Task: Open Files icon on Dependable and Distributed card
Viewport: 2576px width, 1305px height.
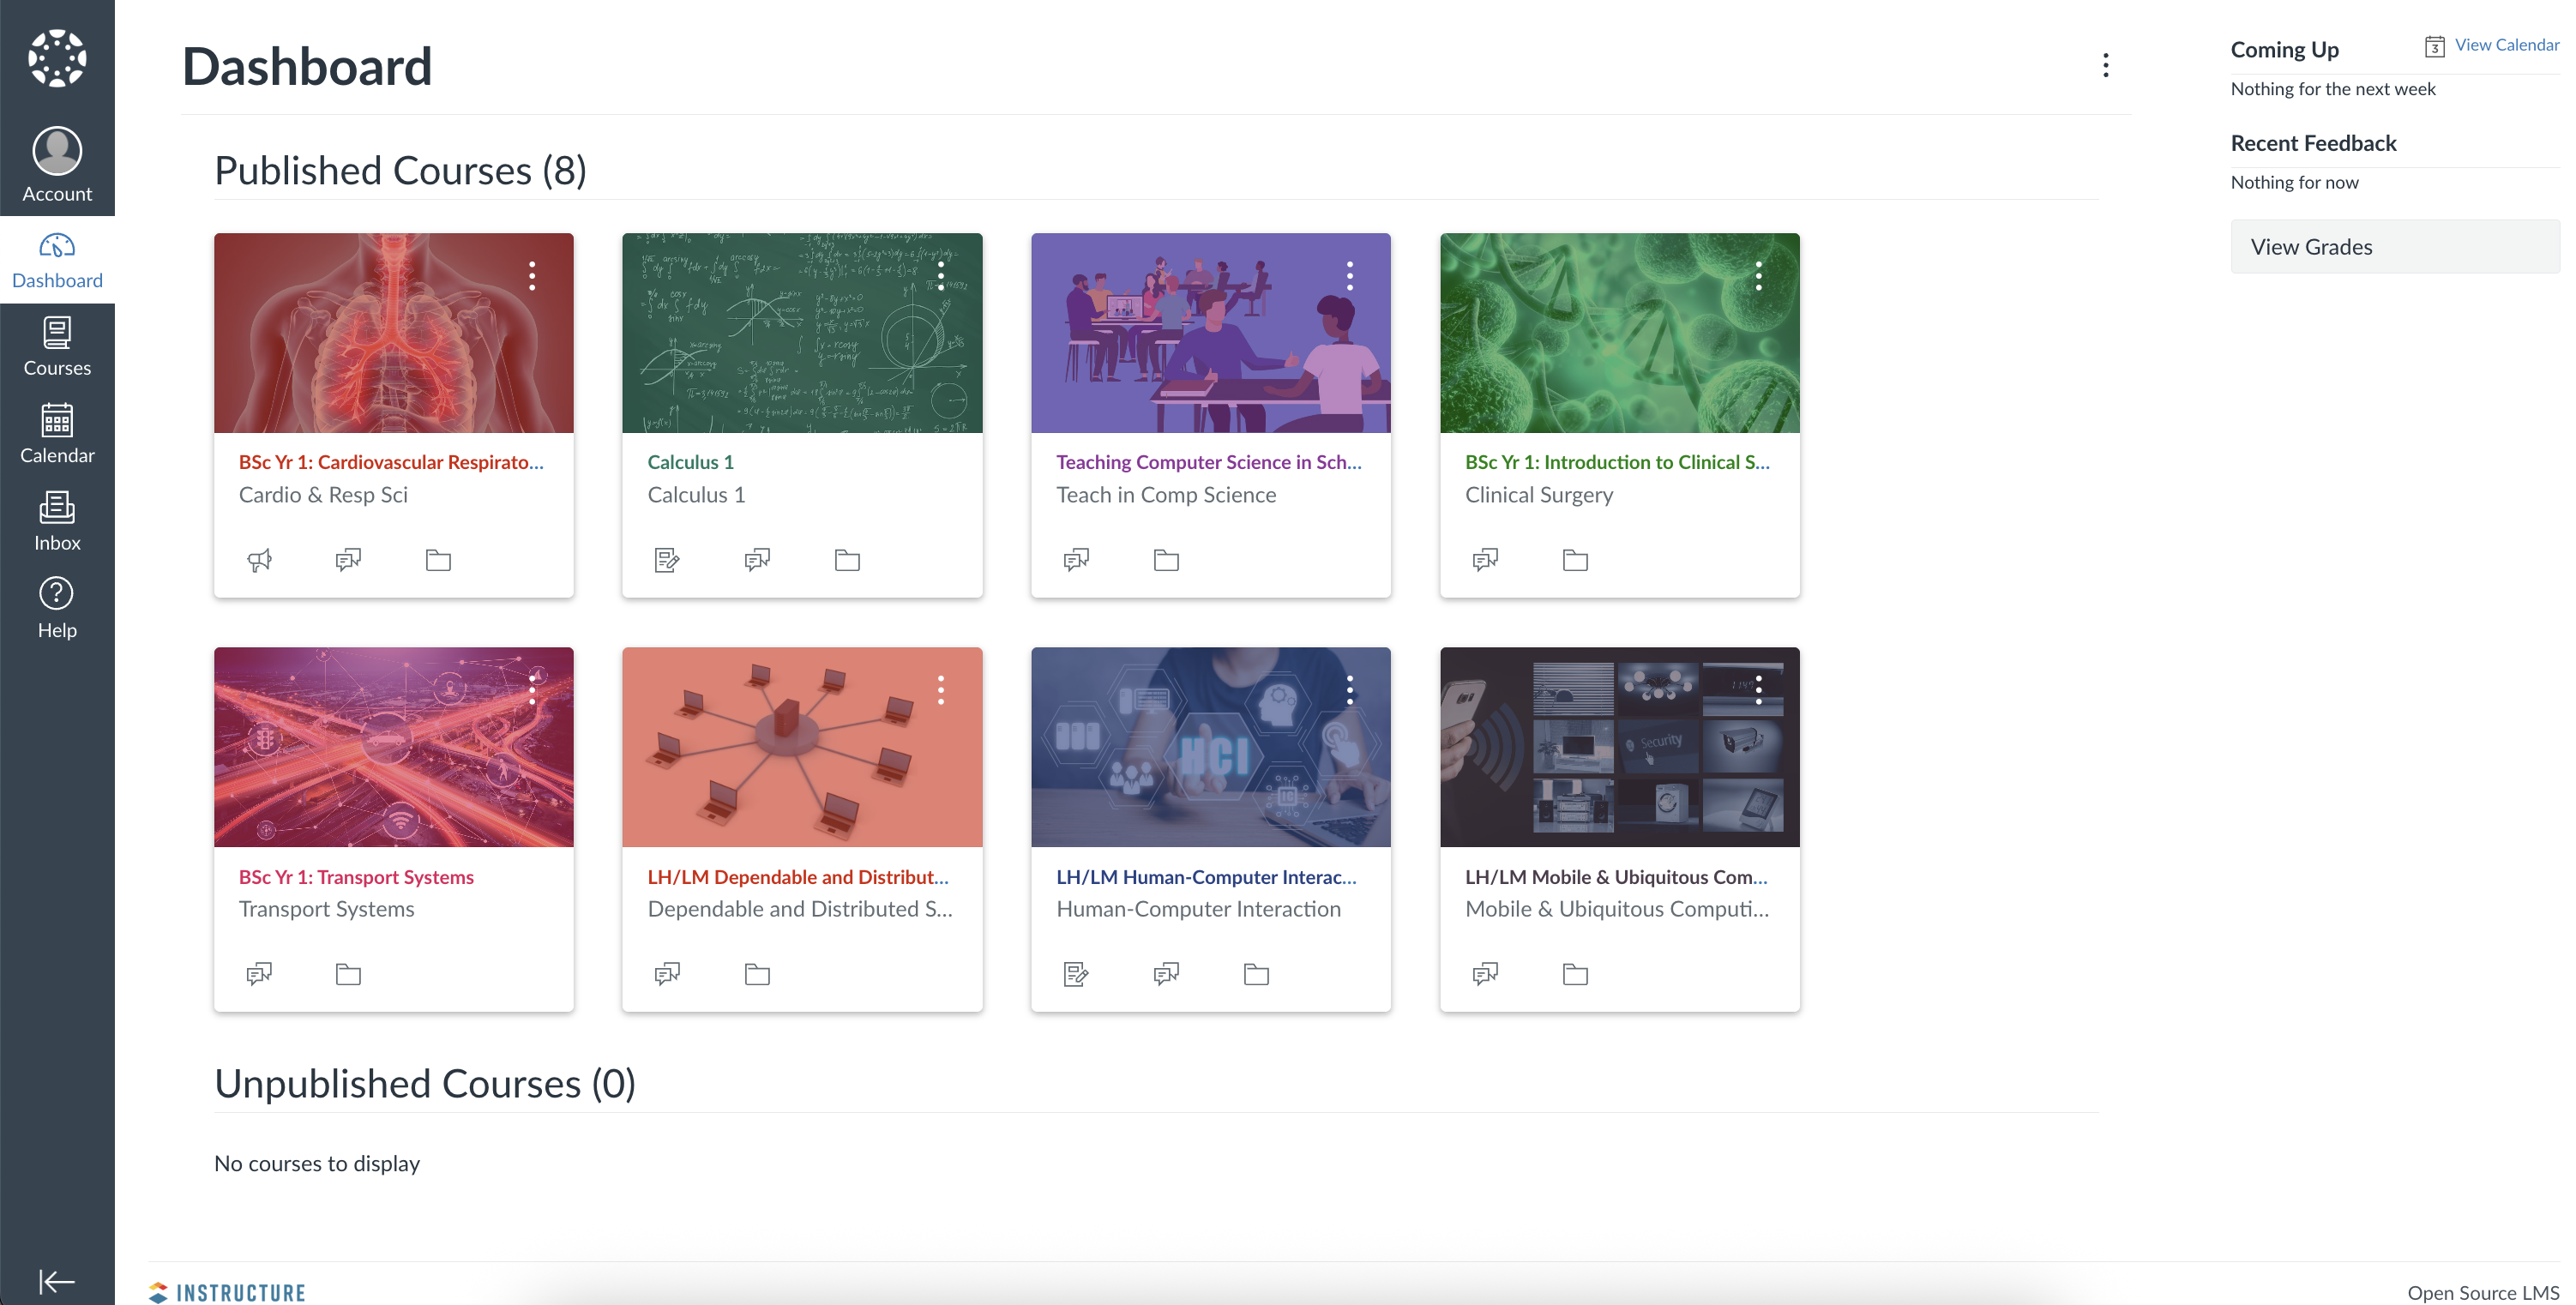Action: pos(757,974)
